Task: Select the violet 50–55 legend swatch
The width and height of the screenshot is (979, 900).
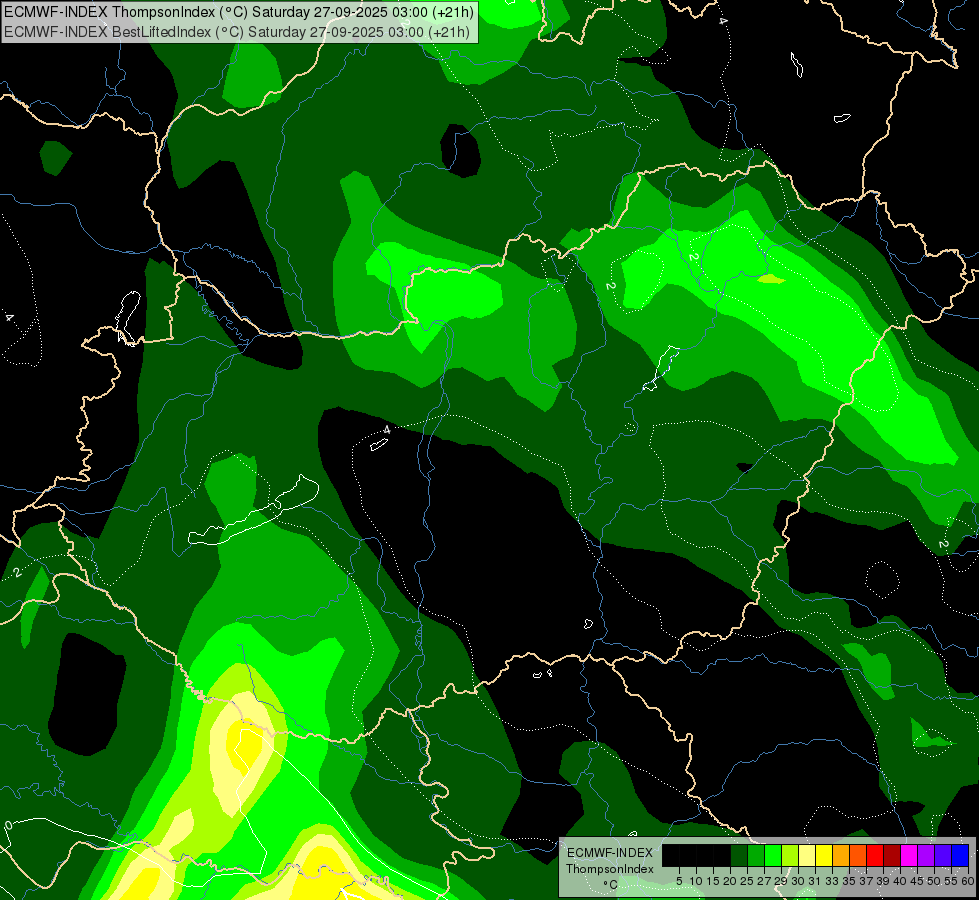Action: click(943, 855)
